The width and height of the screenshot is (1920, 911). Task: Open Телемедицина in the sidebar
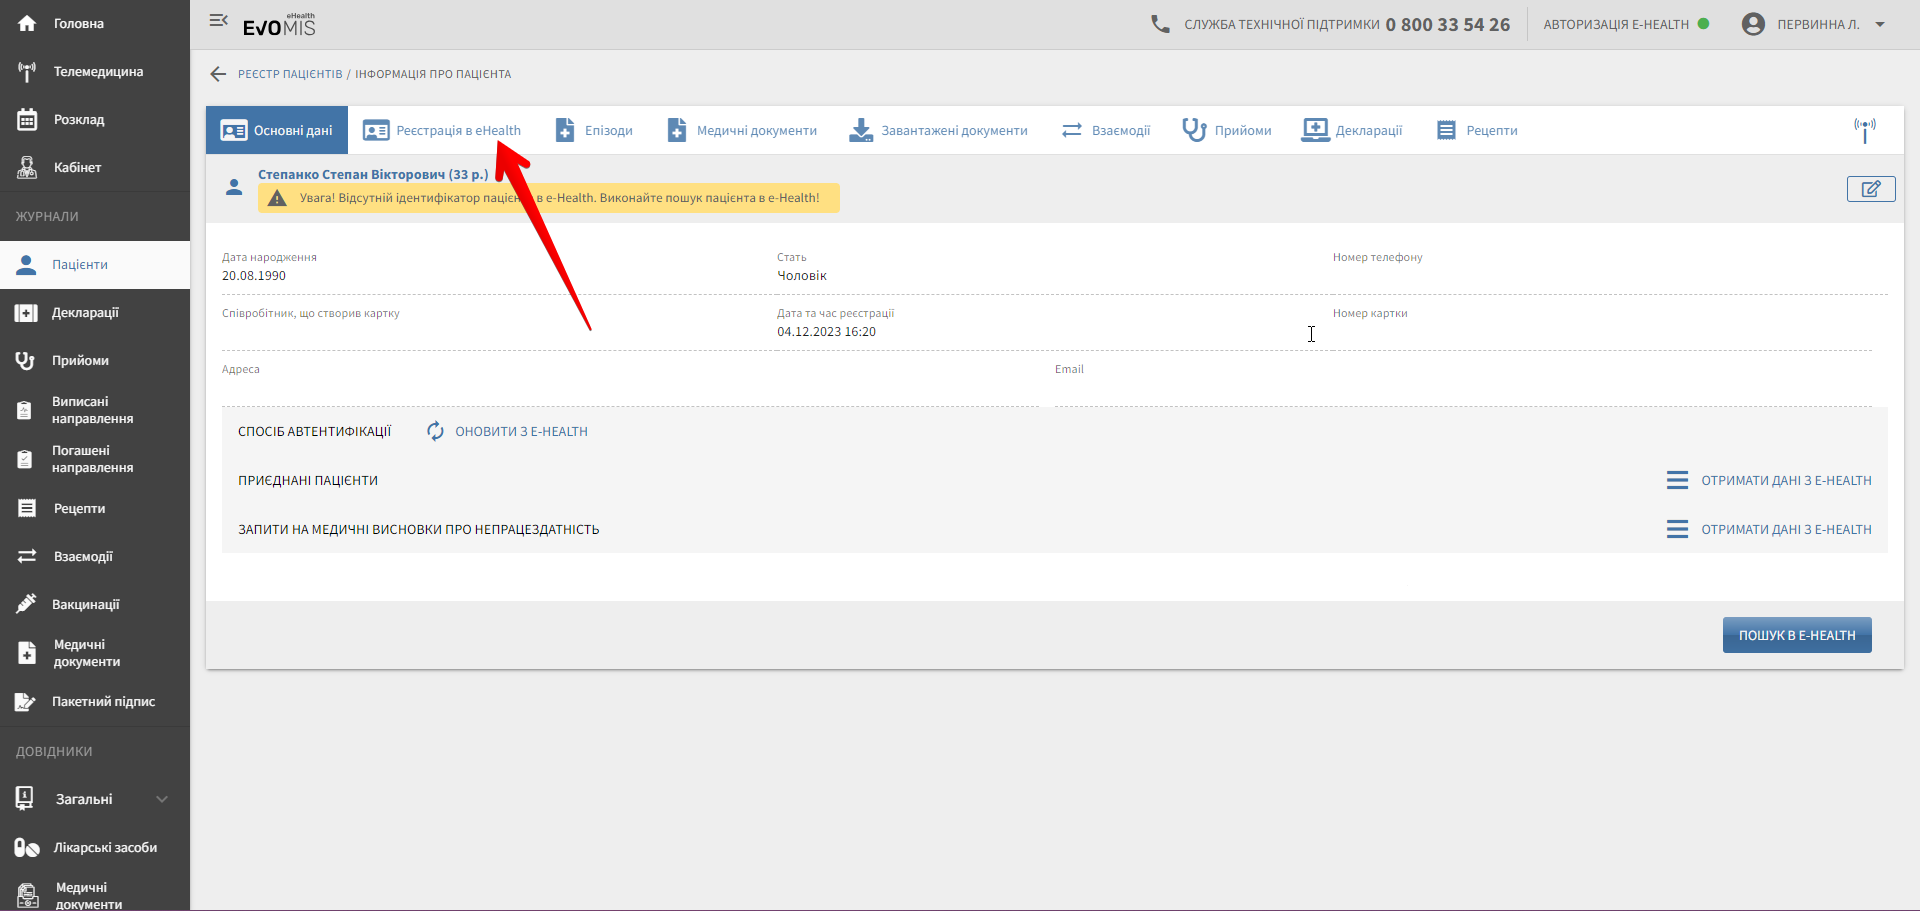coord(97,72)
